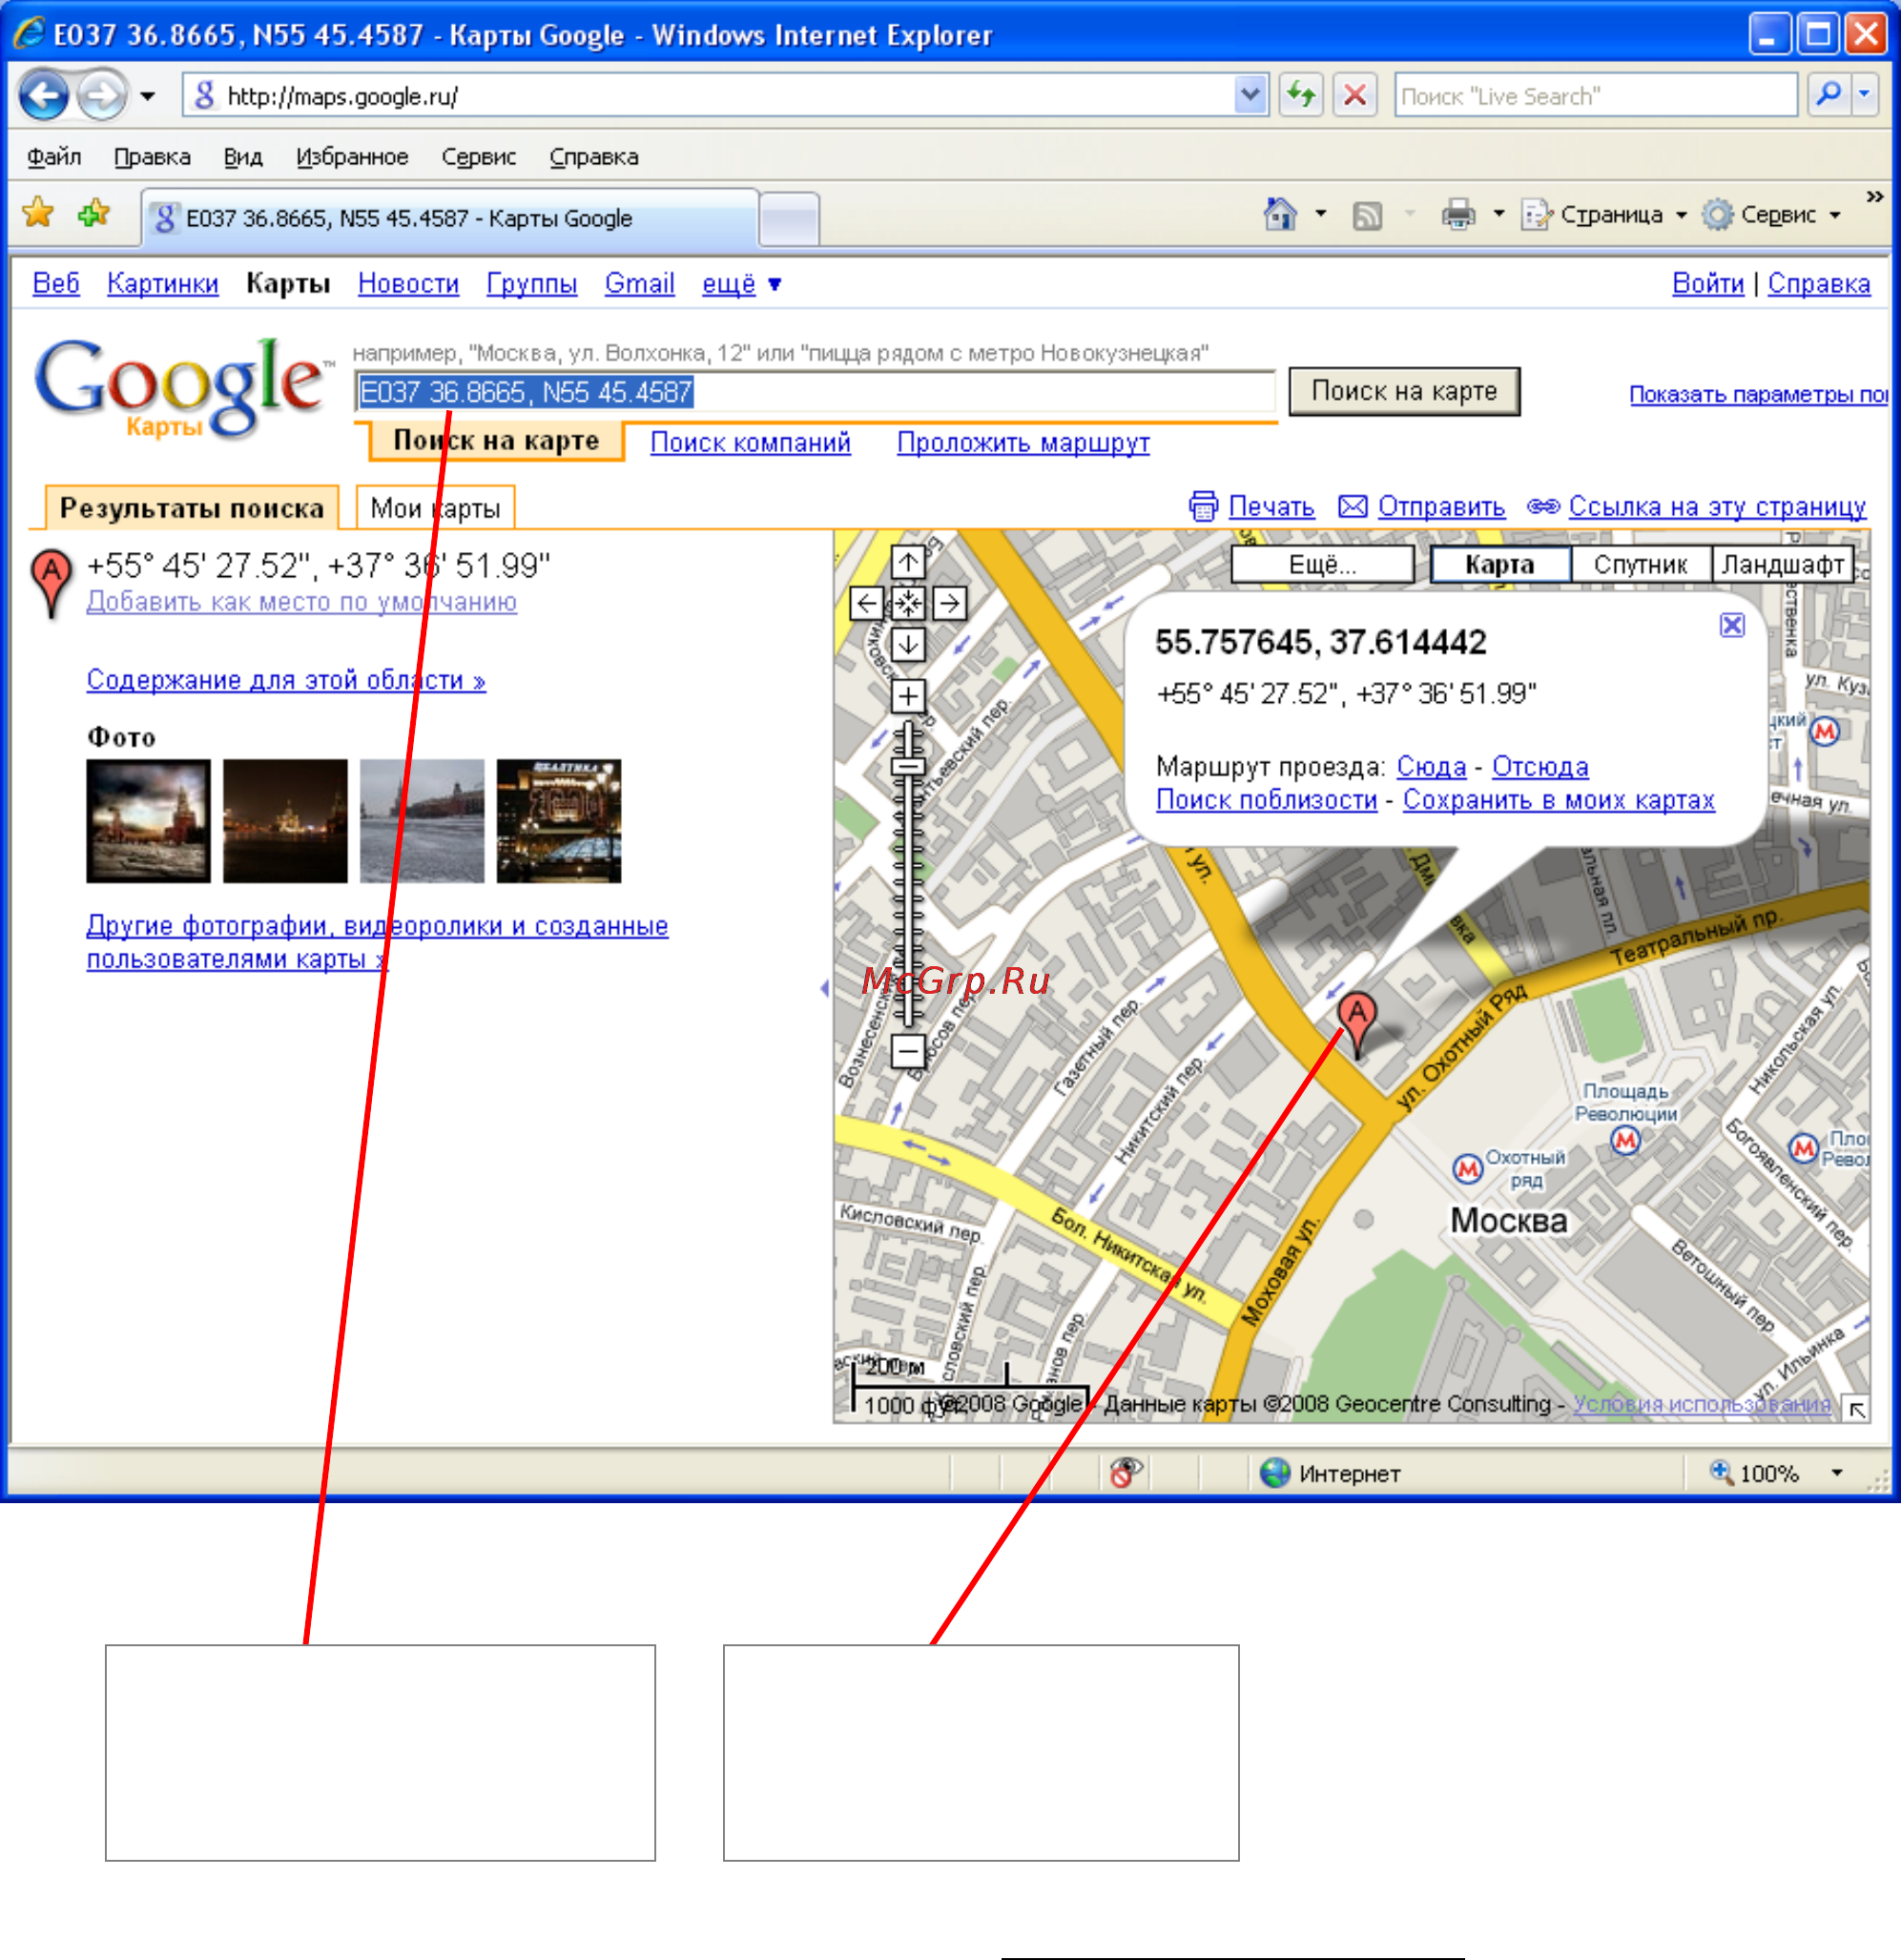
Task: Show more toolbar items with the chevron
Action: tap(1874, 196)
